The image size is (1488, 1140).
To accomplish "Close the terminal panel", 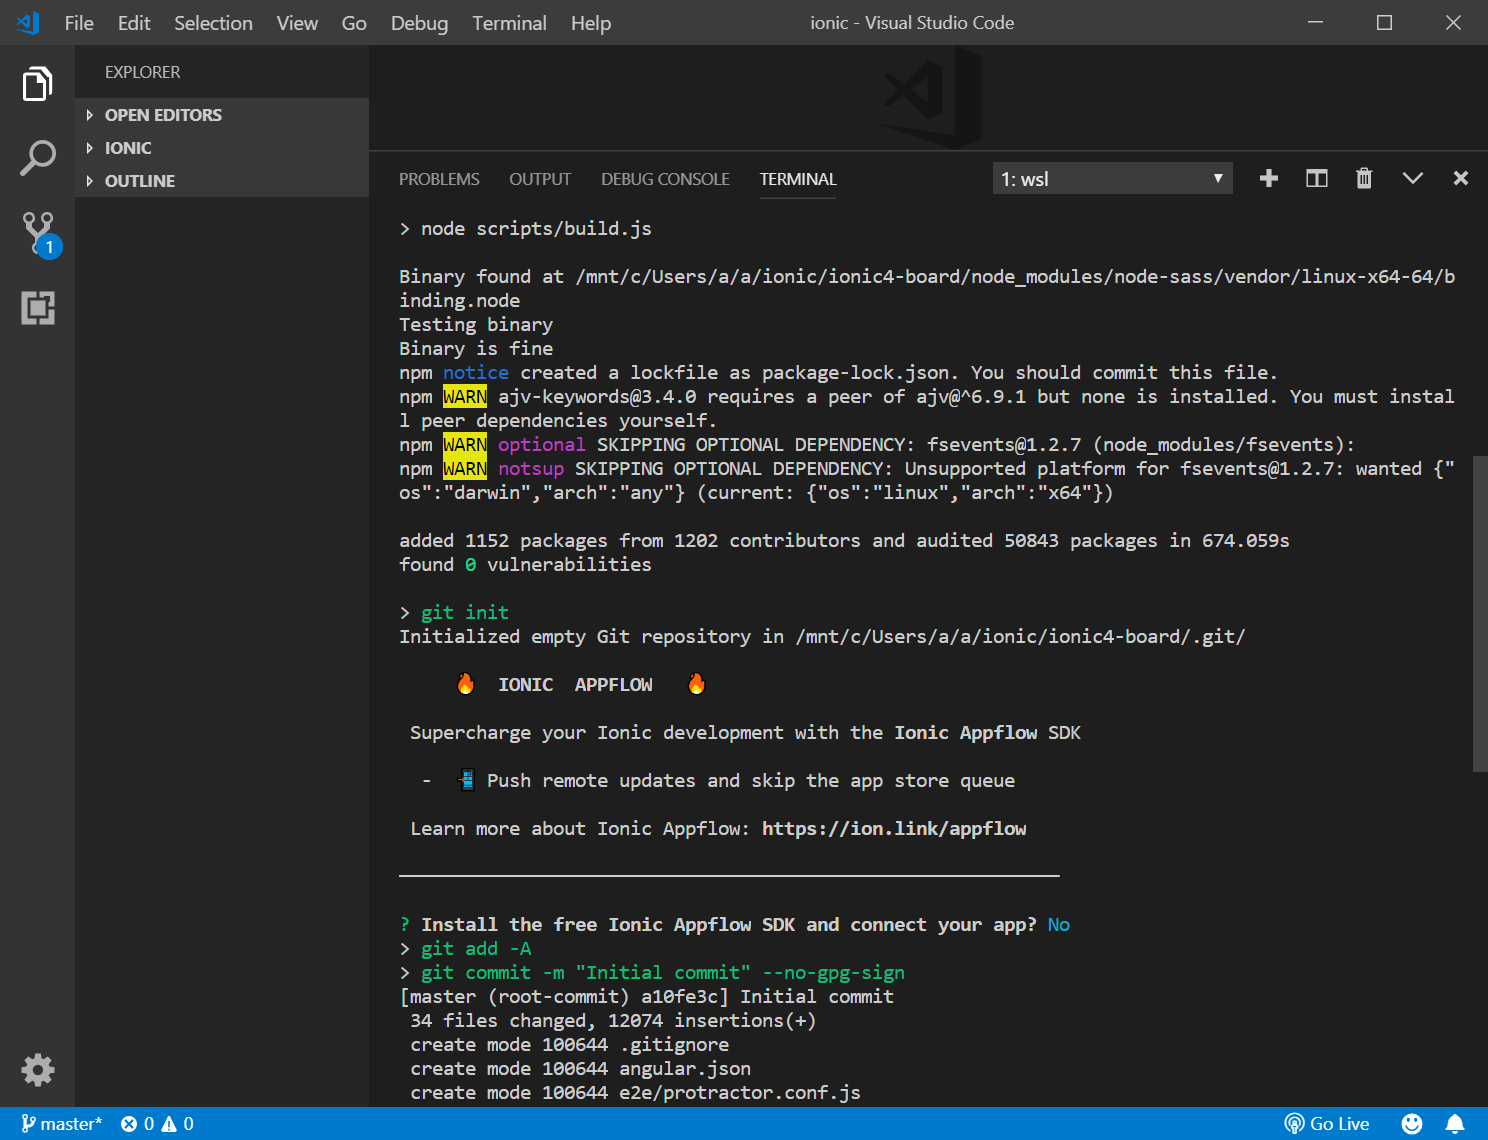I will (1460, 178).
